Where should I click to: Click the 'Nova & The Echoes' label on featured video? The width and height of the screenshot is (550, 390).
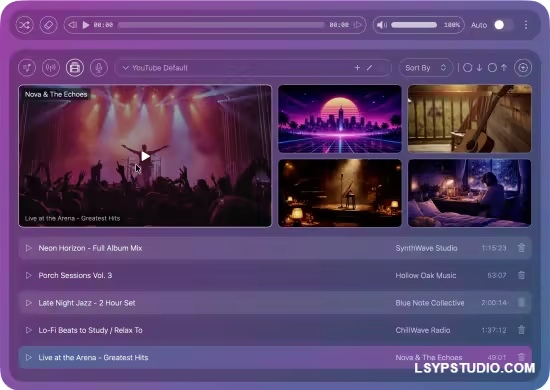click(56, 94)
